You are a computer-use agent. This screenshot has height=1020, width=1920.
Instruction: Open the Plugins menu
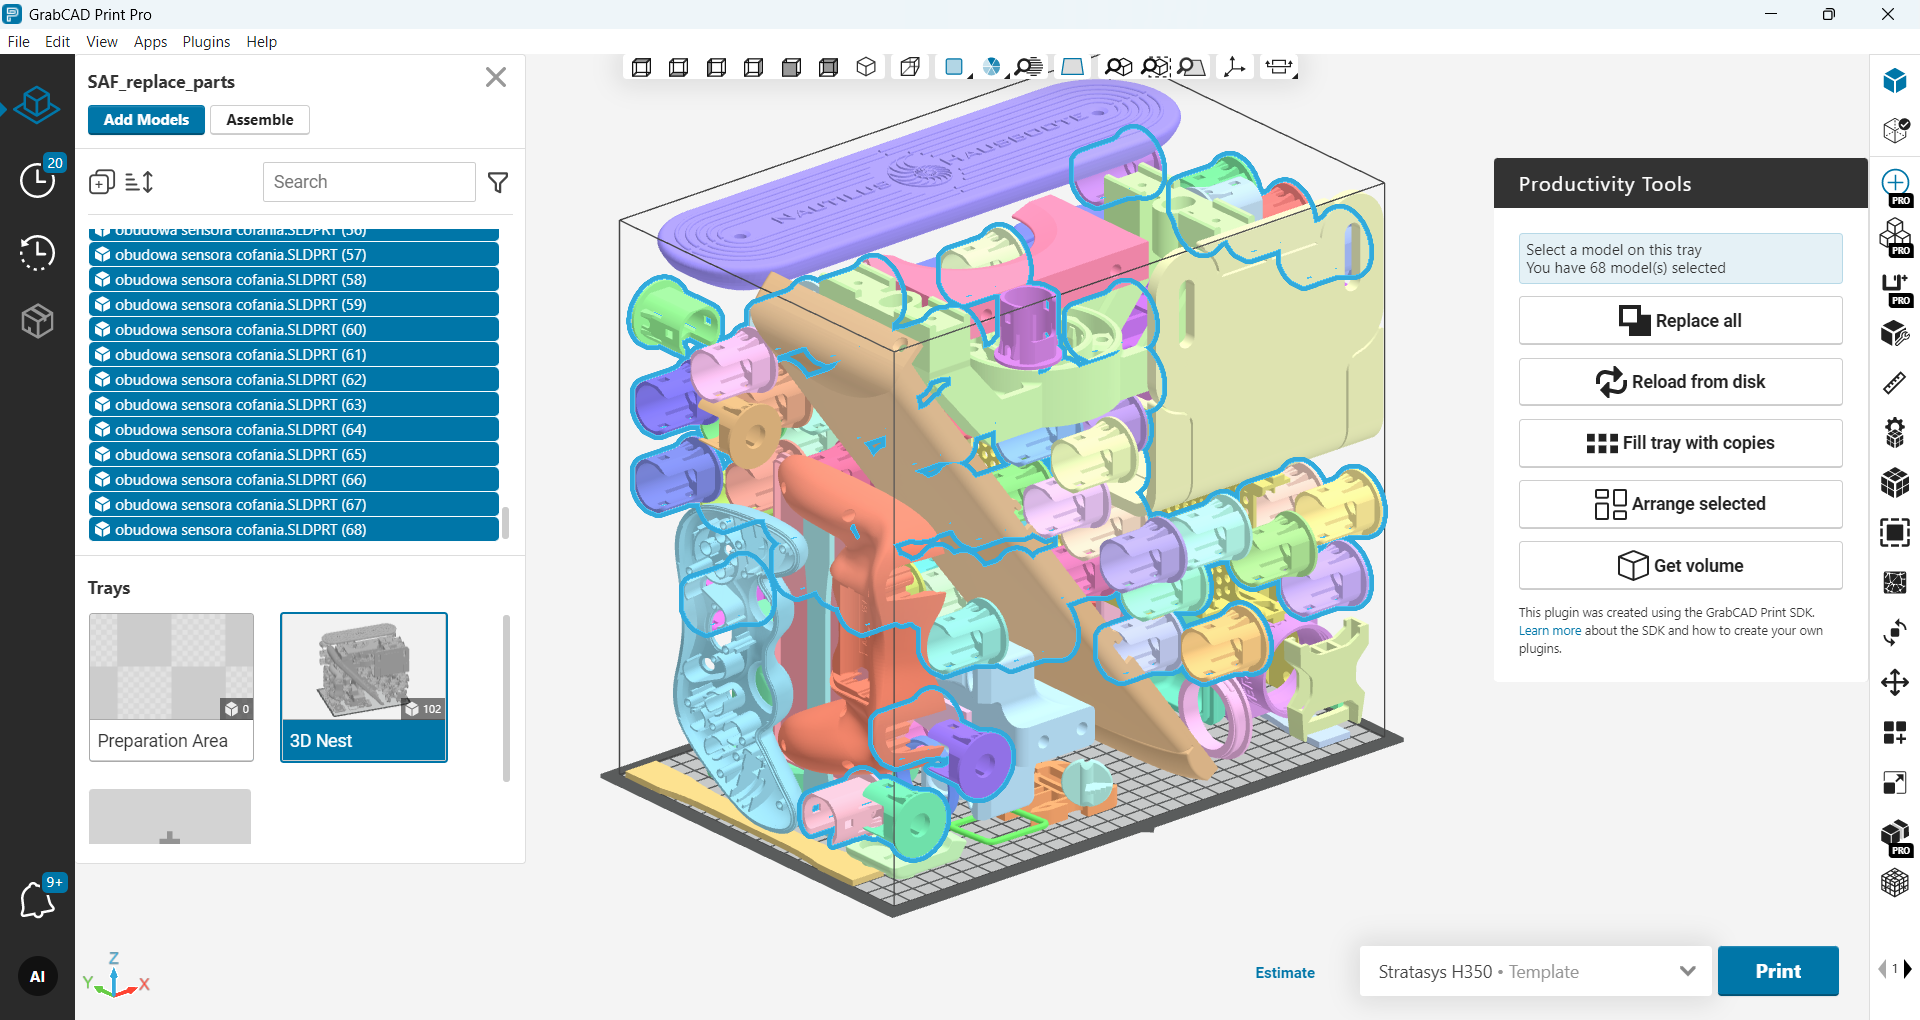(x=206, y=42)
